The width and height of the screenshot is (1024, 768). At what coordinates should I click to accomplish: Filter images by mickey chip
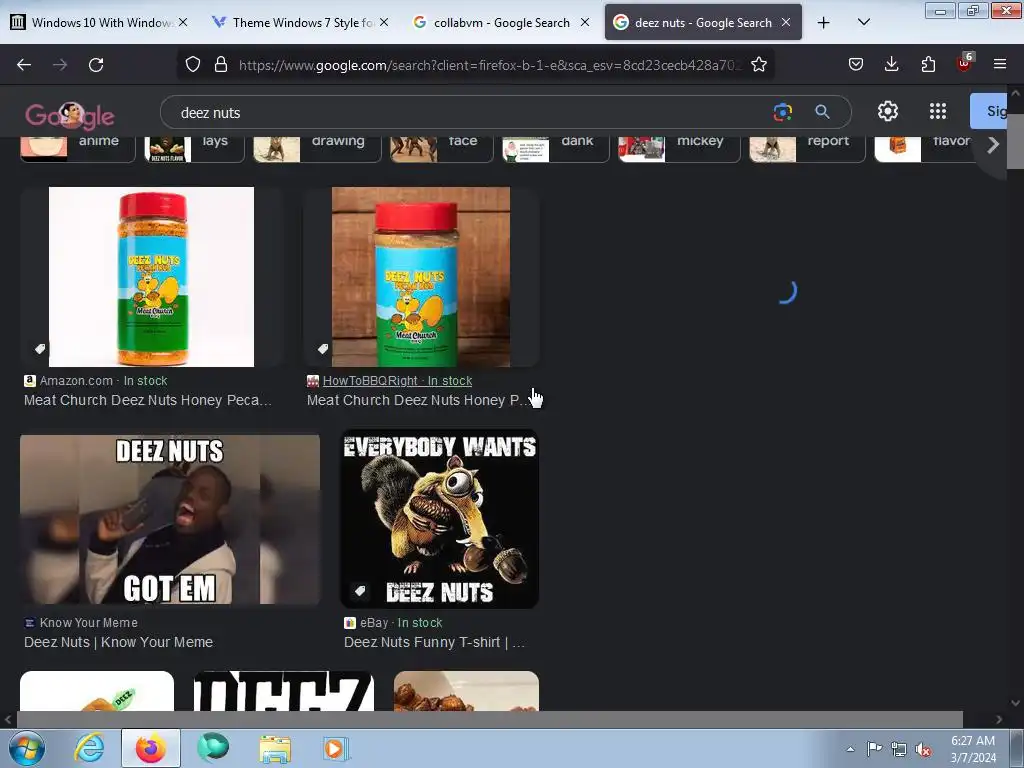[679, 148]
